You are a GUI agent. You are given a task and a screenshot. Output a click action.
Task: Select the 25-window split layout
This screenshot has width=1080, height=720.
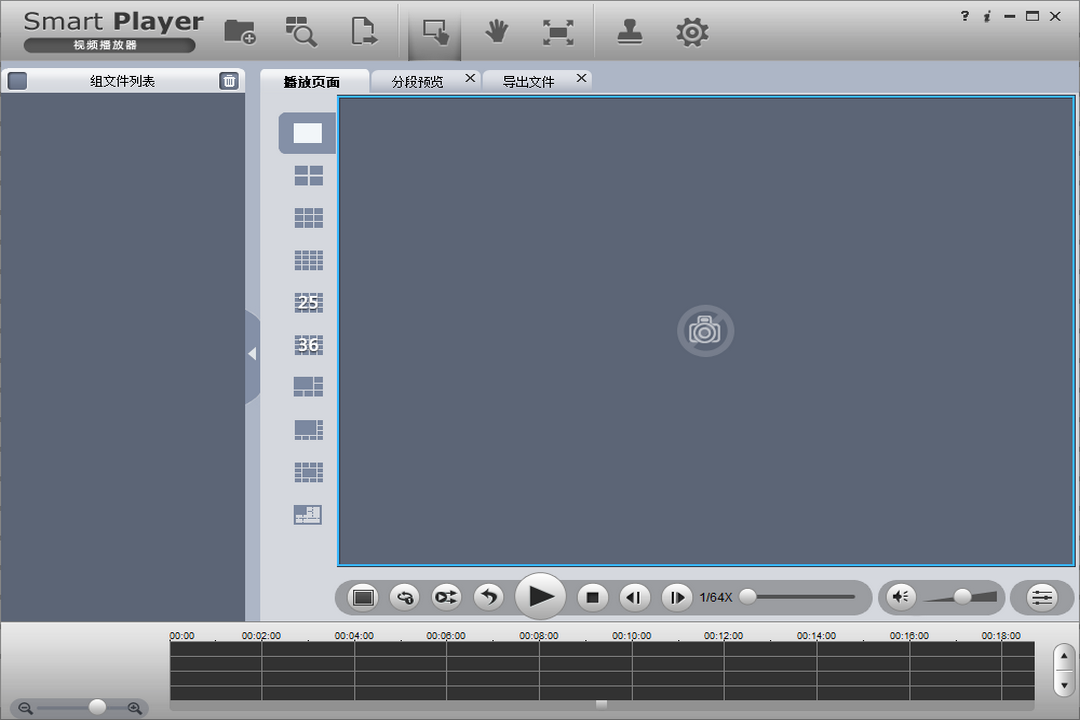pyautogui.click(x=308, y=303)
